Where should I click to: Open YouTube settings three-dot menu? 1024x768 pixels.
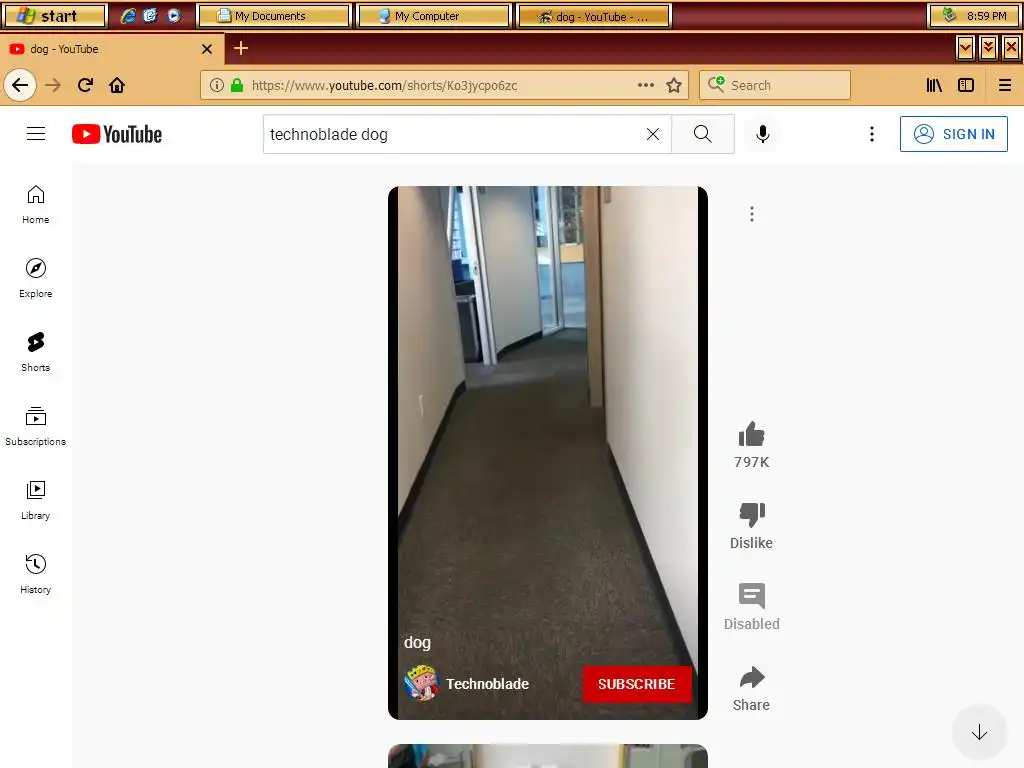tap(871, 134)
